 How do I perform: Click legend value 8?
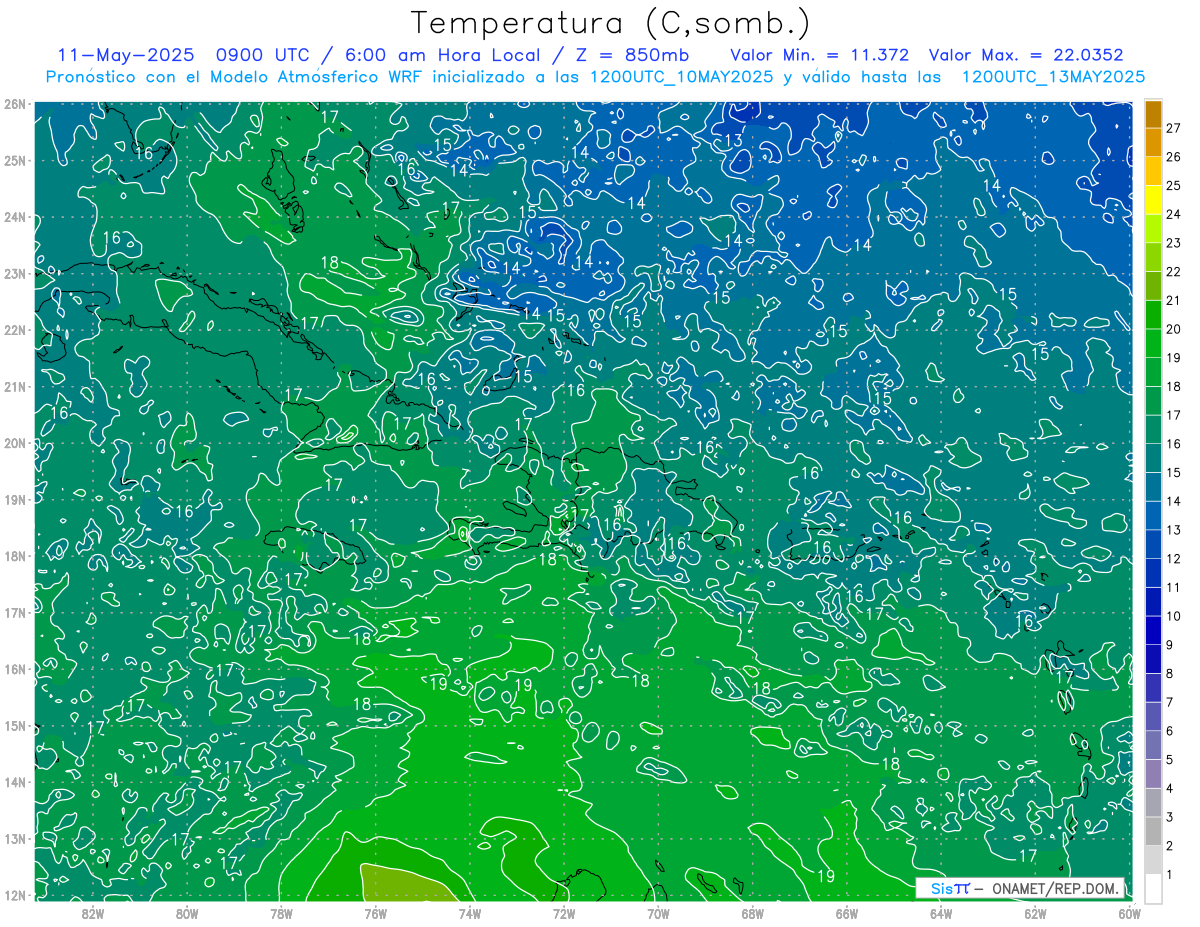point(1170,674)
